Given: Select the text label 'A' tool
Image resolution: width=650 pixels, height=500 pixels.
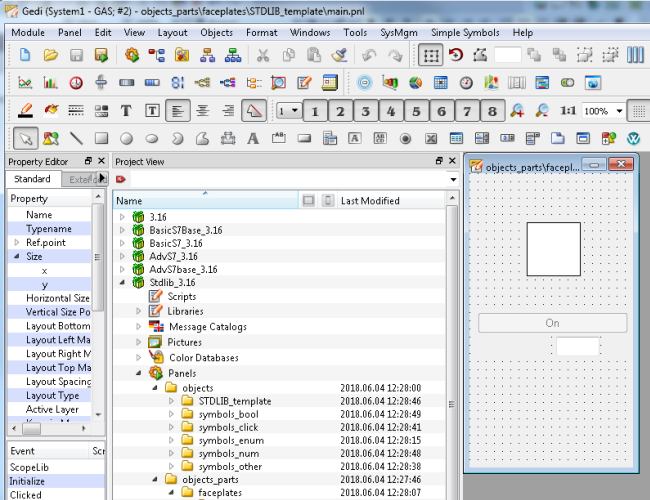Looking at the screenshot, I should (x=252, y=138).
